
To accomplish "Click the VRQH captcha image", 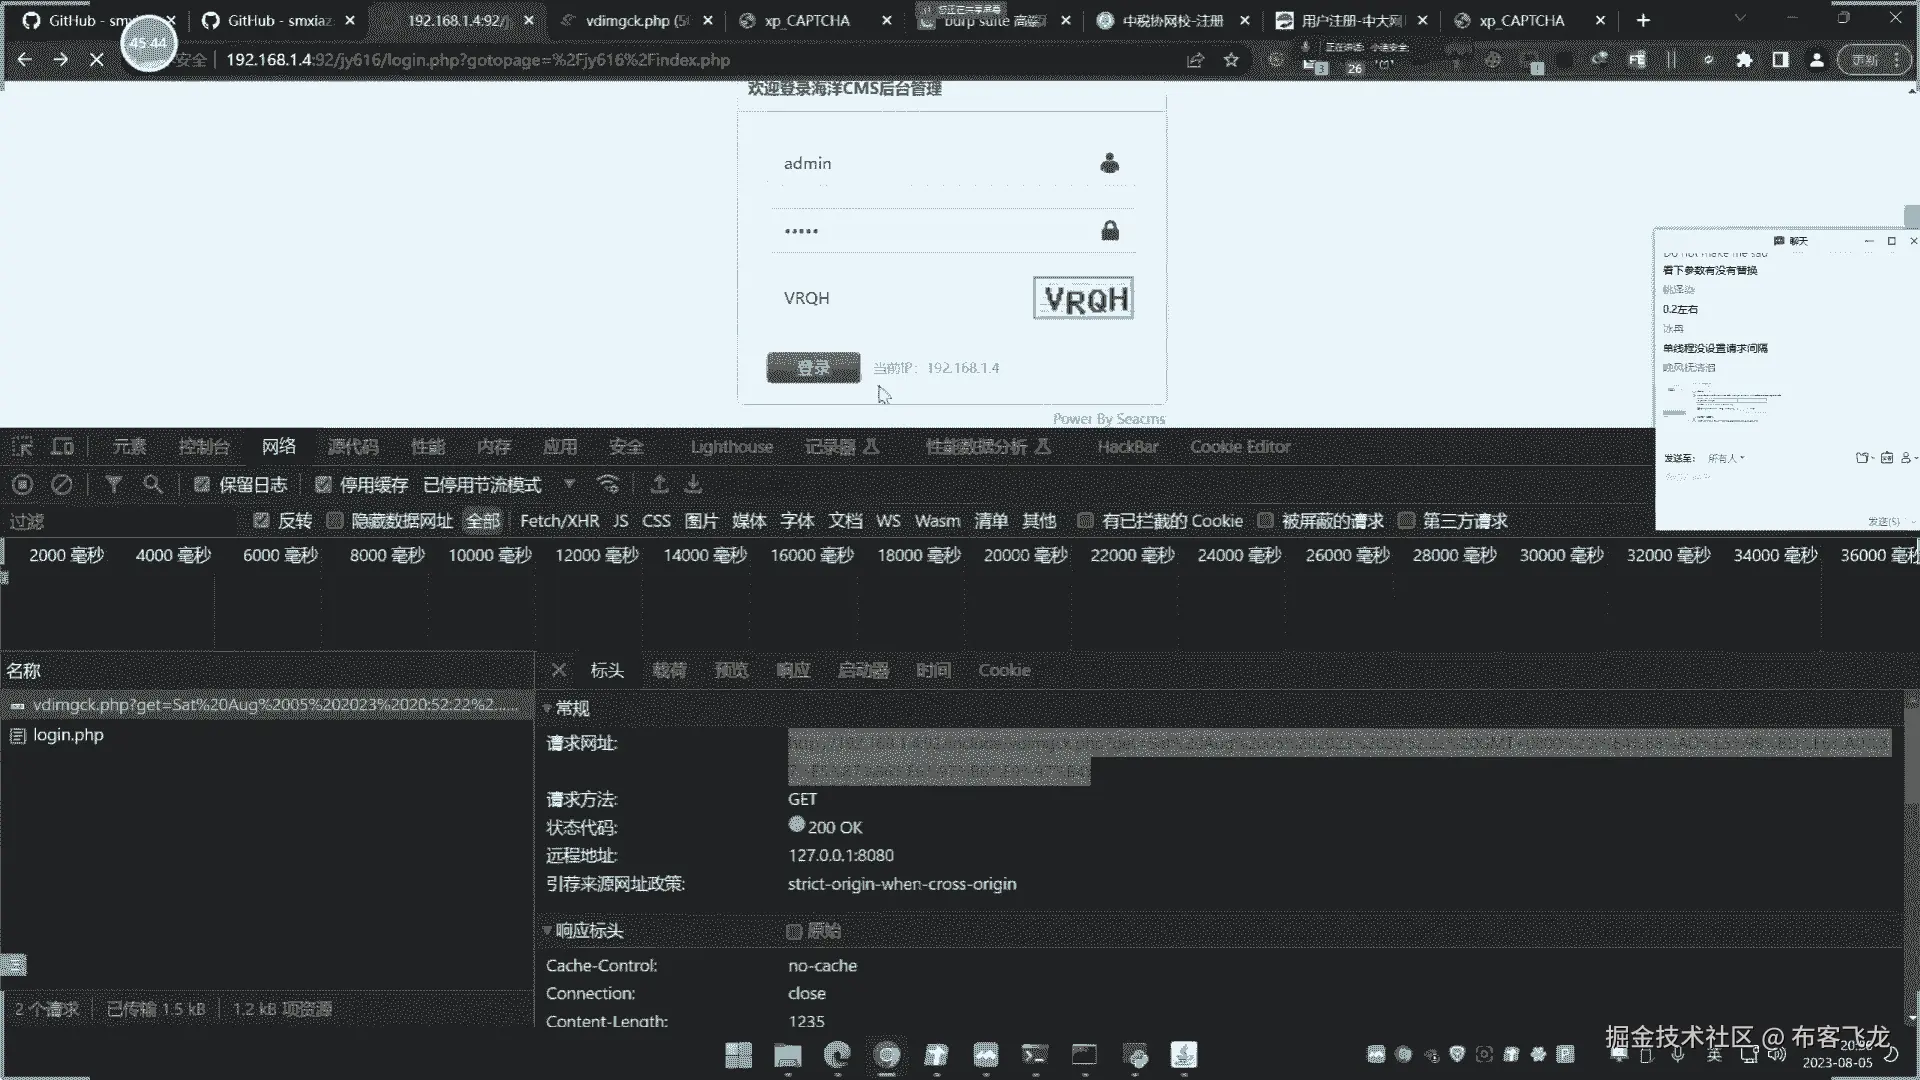I will tap(1083, 299).
